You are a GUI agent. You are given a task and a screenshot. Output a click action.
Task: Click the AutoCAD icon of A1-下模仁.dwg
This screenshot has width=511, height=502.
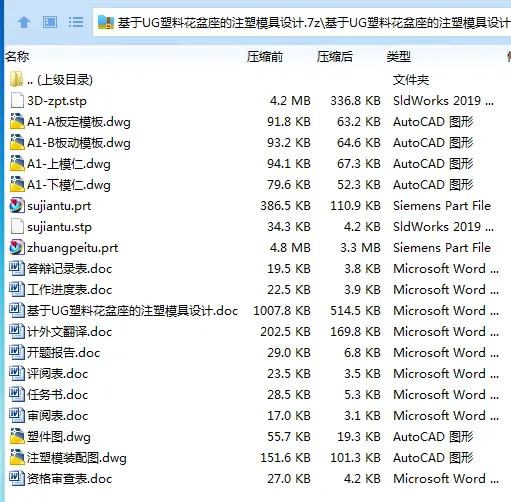17,185
